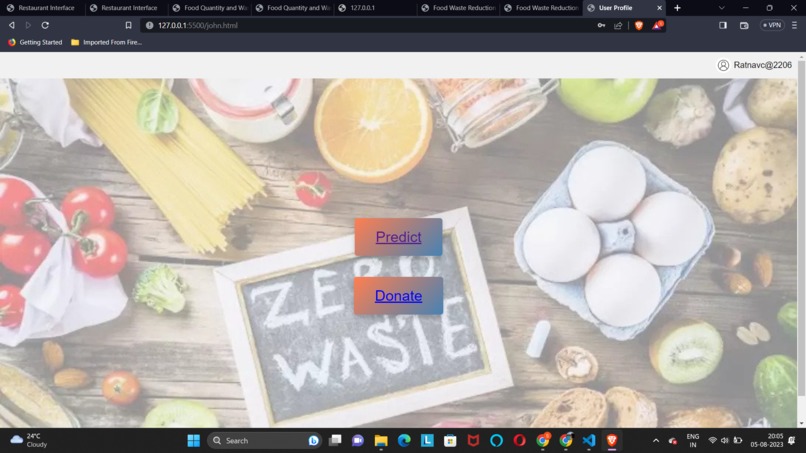This screenshot has width=806, height=453.
Task: Close the User Profile tab
Action: click(660, 8)
